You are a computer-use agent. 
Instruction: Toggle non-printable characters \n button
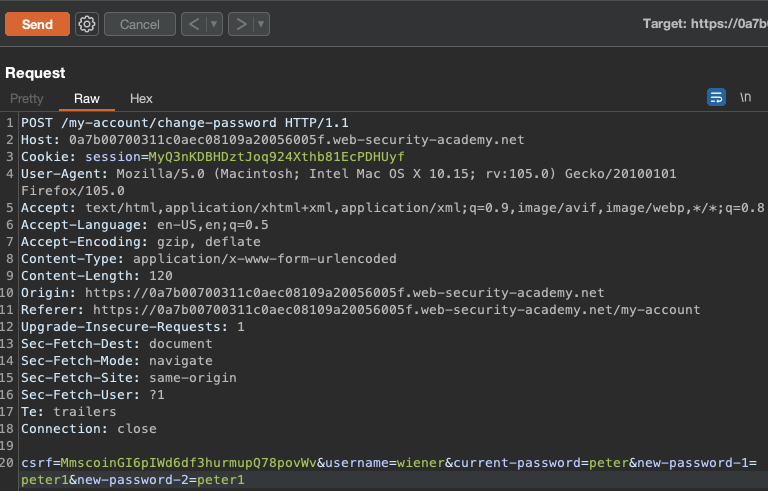(745, 97)
